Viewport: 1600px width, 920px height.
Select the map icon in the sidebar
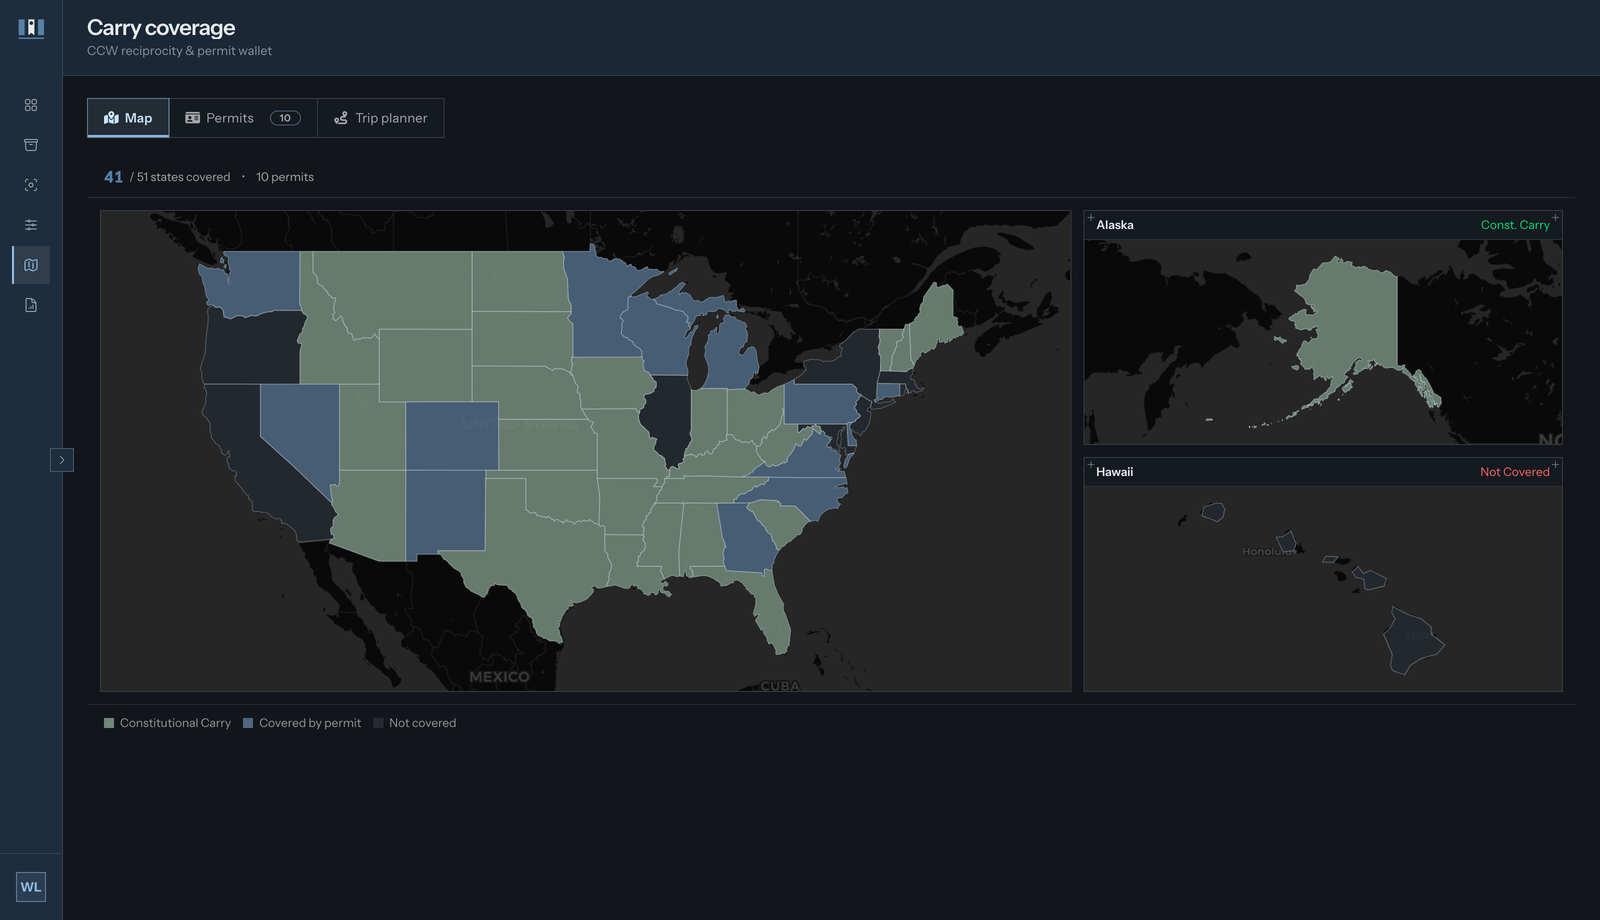[31, 265]
